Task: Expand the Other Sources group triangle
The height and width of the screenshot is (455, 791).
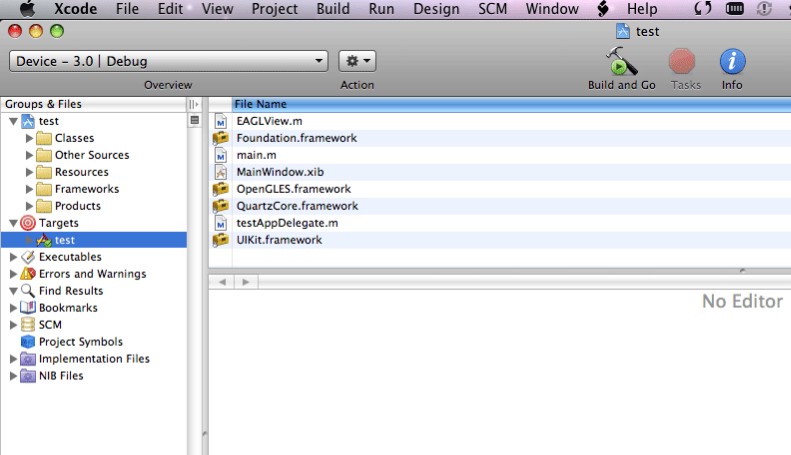Action: [x=29, y=155]
